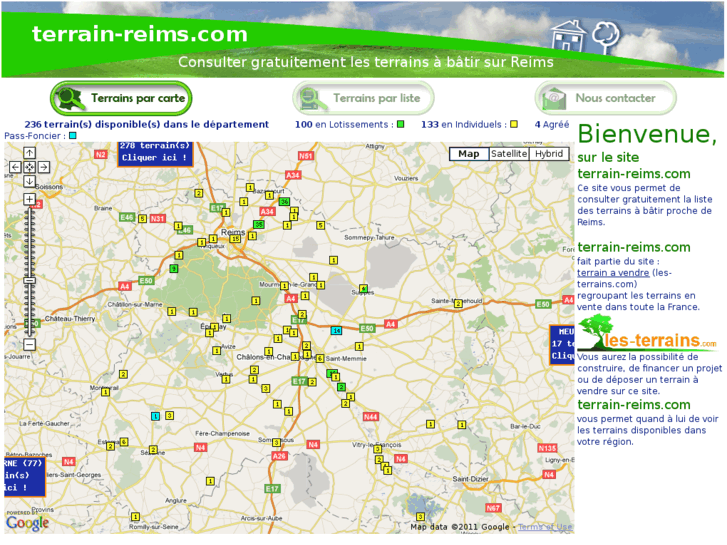Click the '236 terrain(s) disponible(s)' text
Screen dimensions: 727x545
click(147, 124)
